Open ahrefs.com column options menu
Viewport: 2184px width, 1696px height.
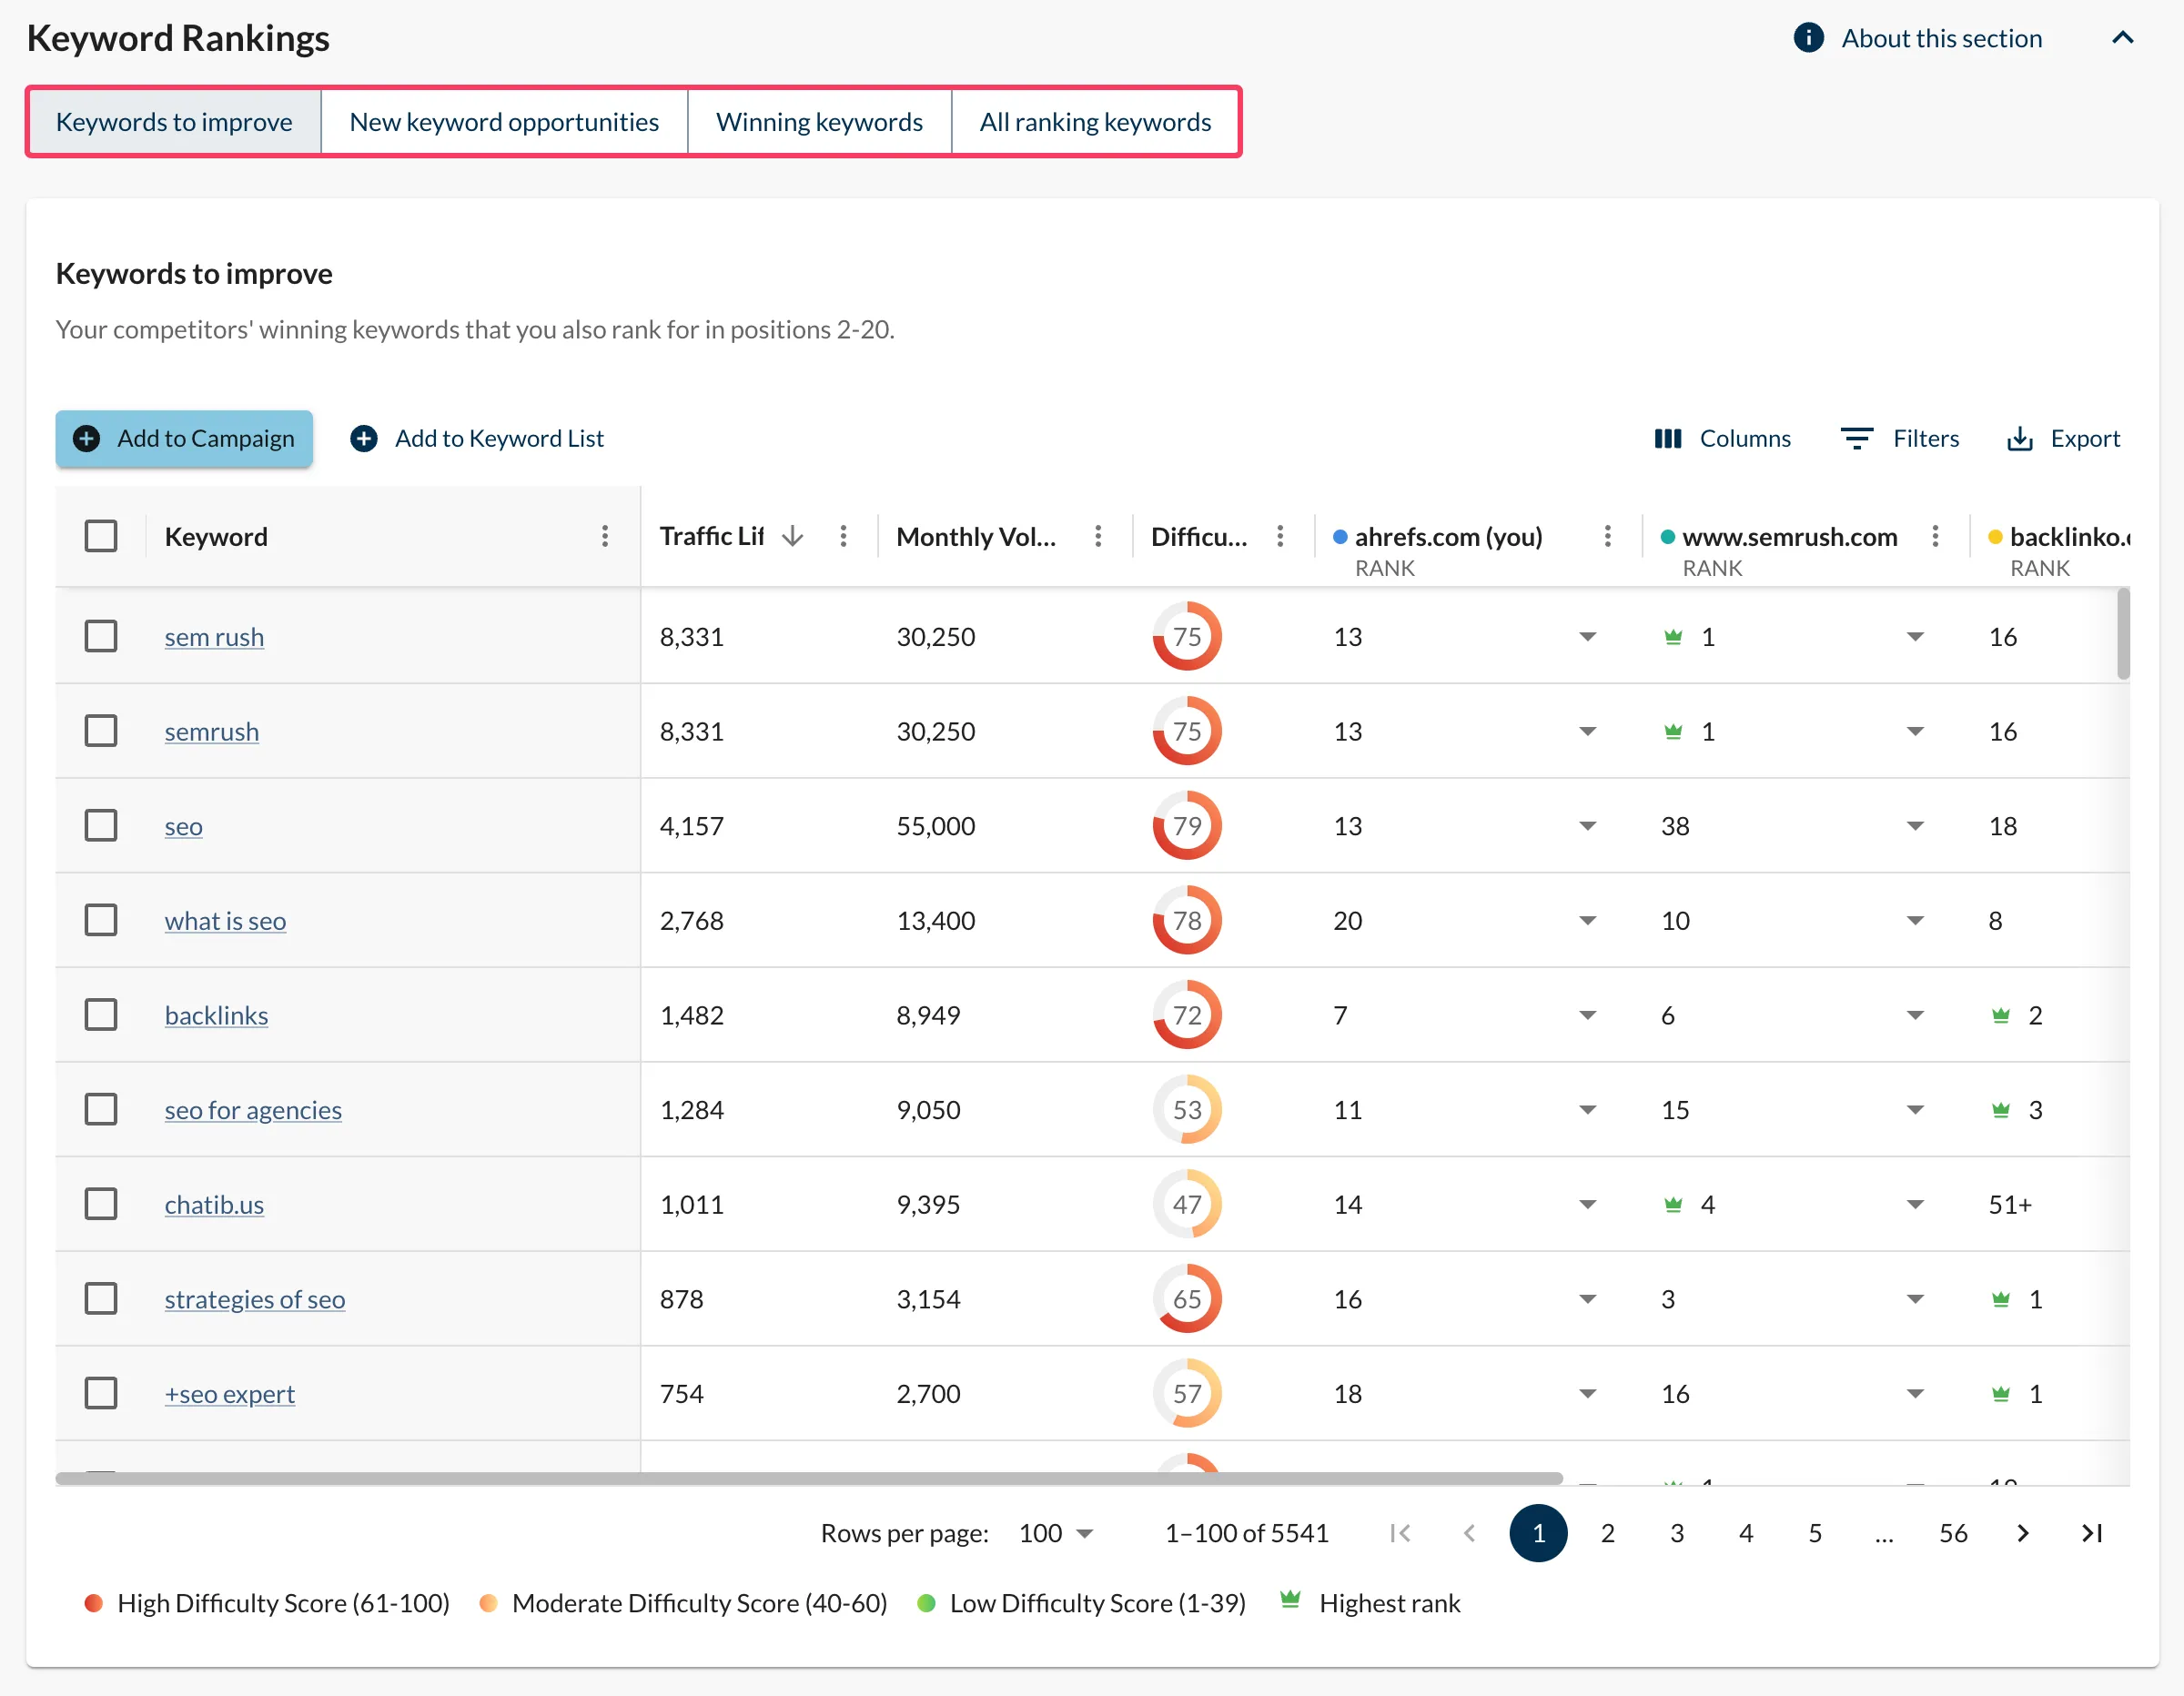(x=1607, y=536)
